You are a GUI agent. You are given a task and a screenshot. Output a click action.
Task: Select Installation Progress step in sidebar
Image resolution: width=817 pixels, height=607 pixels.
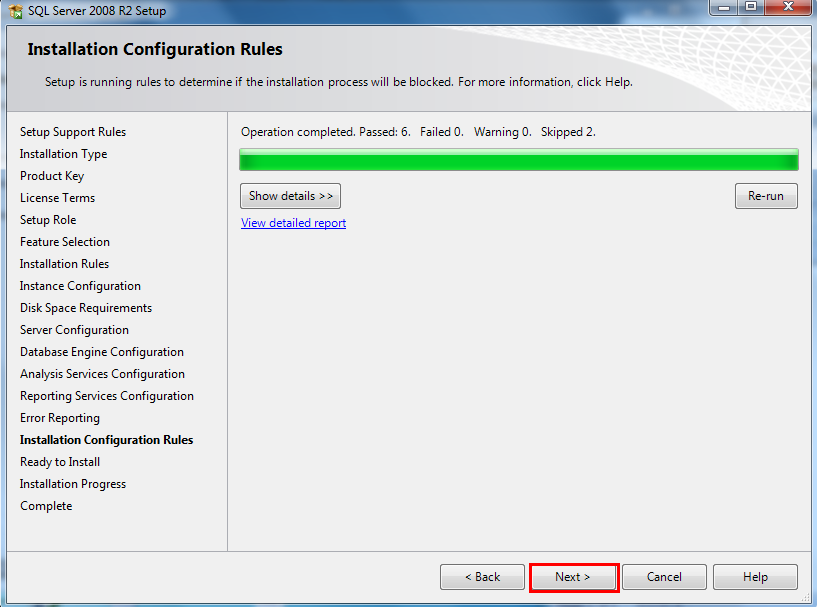coord(73,484)
